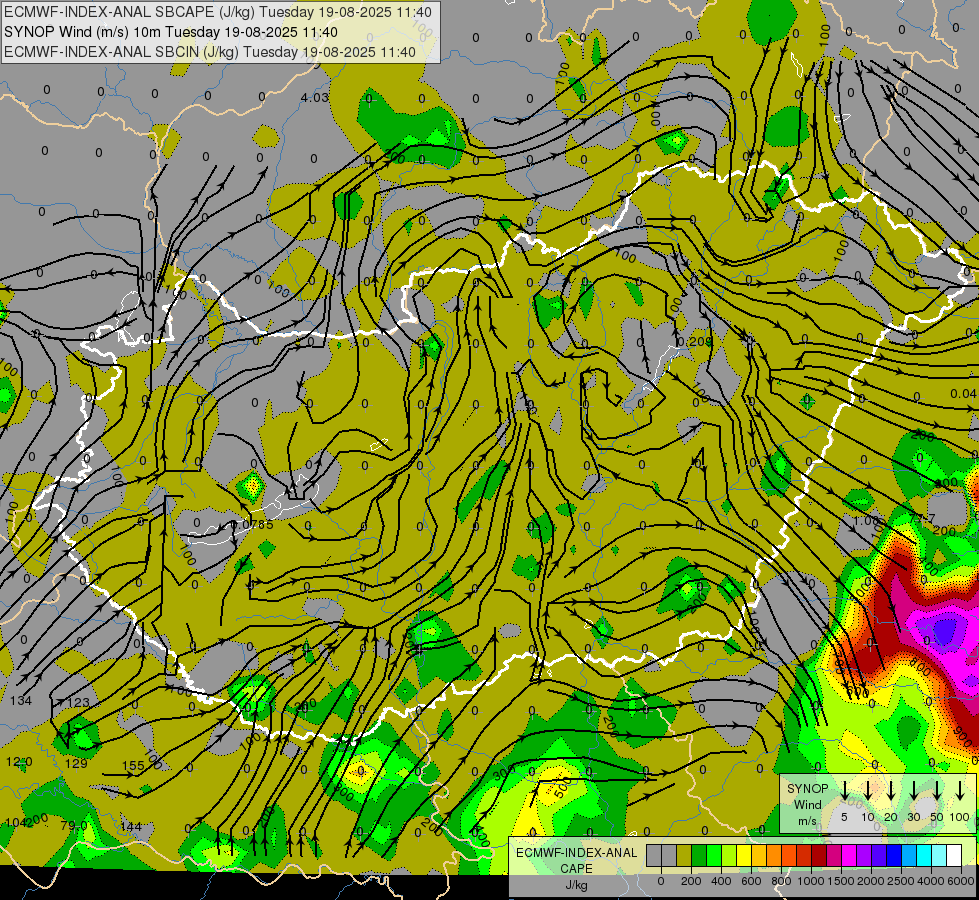Click the station value 144
The height and width of the screenshot is (900, 979).
click(131, 826)
